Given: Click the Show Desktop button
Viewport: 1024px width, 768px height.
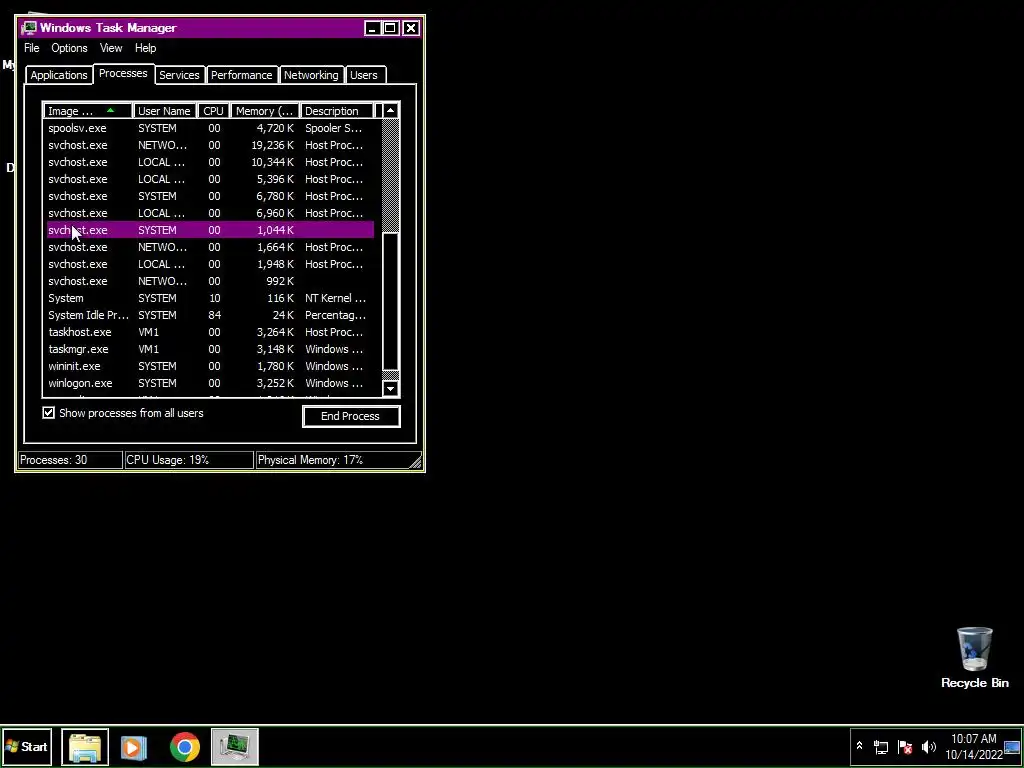Looking at the screenshot, I should 1012,746.
